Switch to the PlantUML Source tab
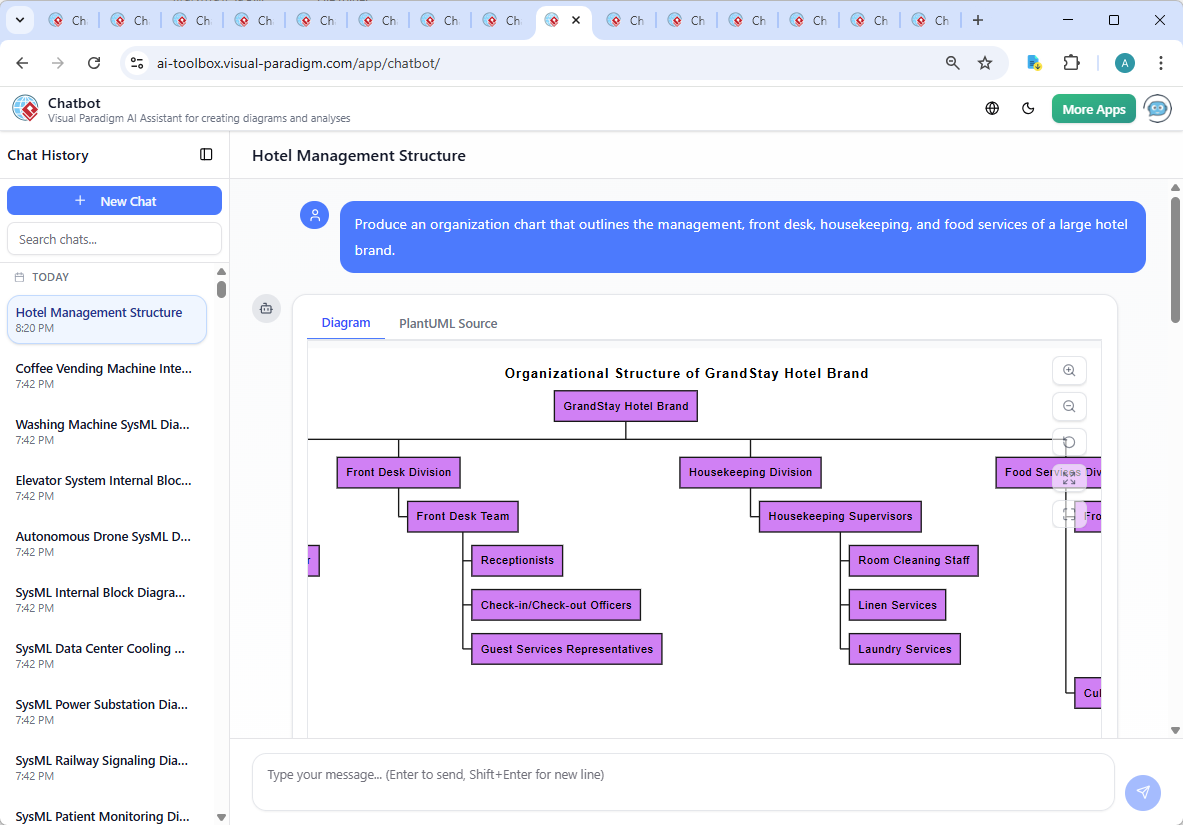 point(447,323)
